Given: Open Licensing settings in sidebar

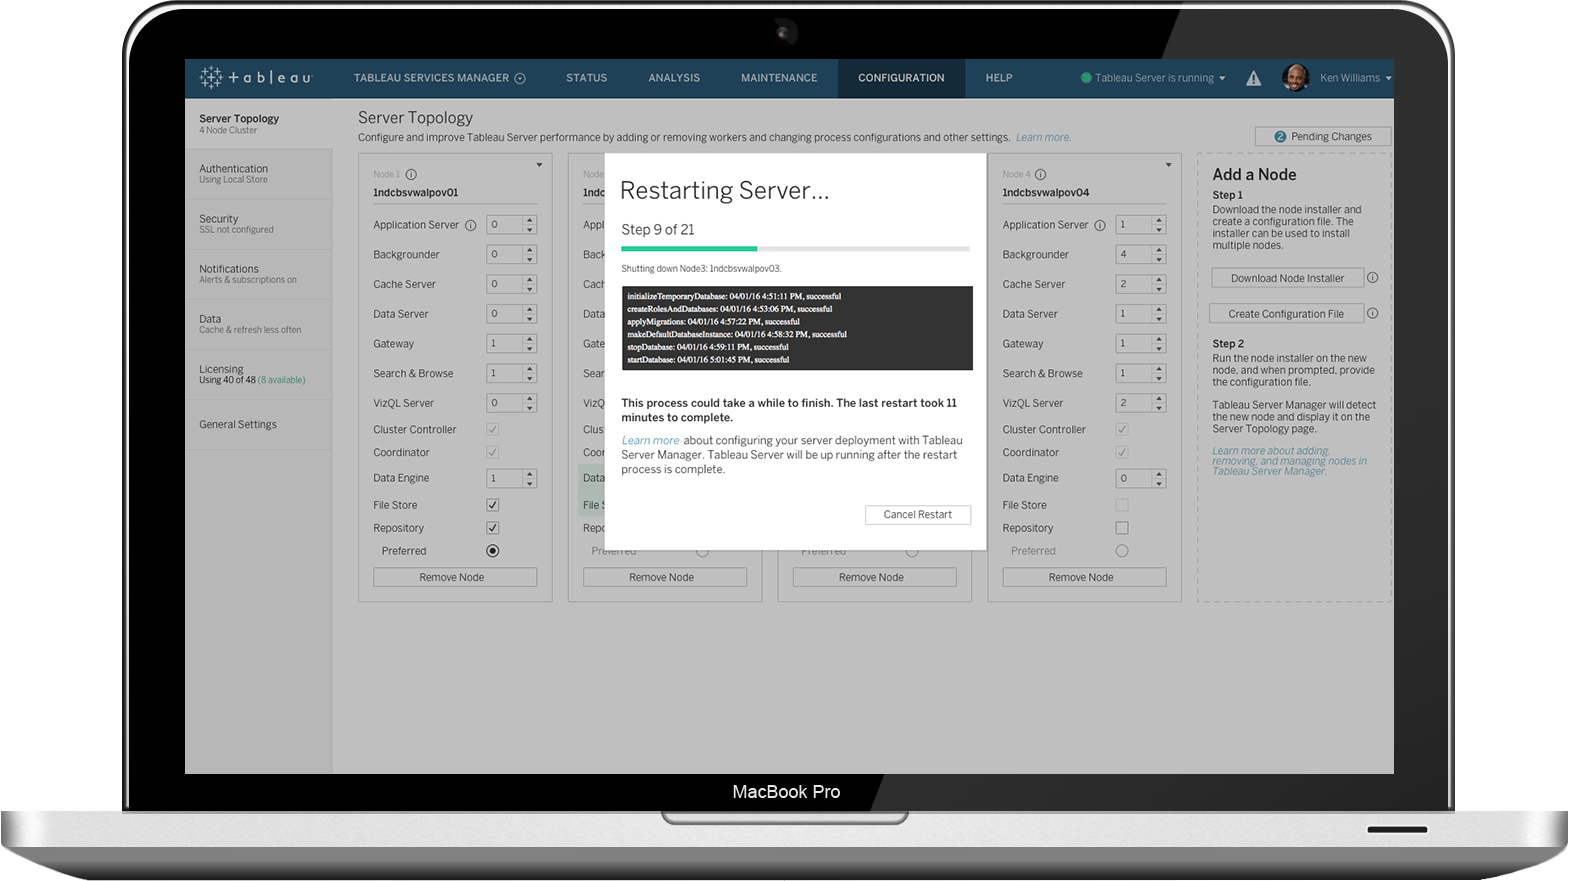Looking at the screenshot, I should tap(258, 374).
